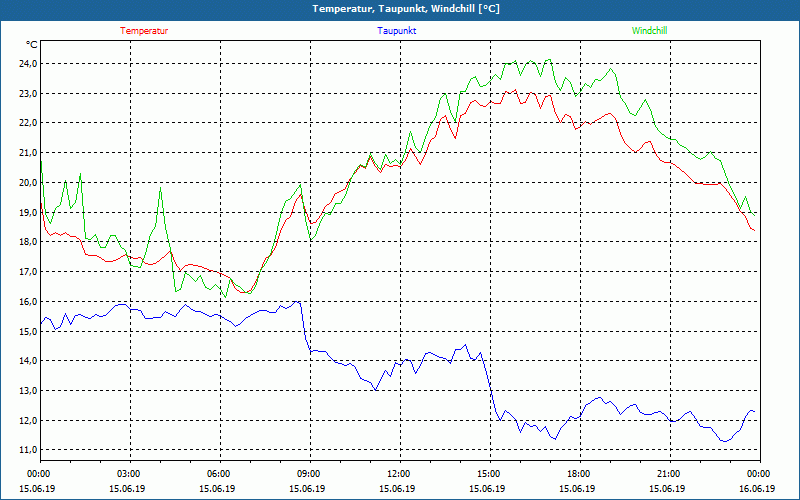800x500 pixels.
Task: Click the 09:00 time axis label
Action: coord(310,473)
